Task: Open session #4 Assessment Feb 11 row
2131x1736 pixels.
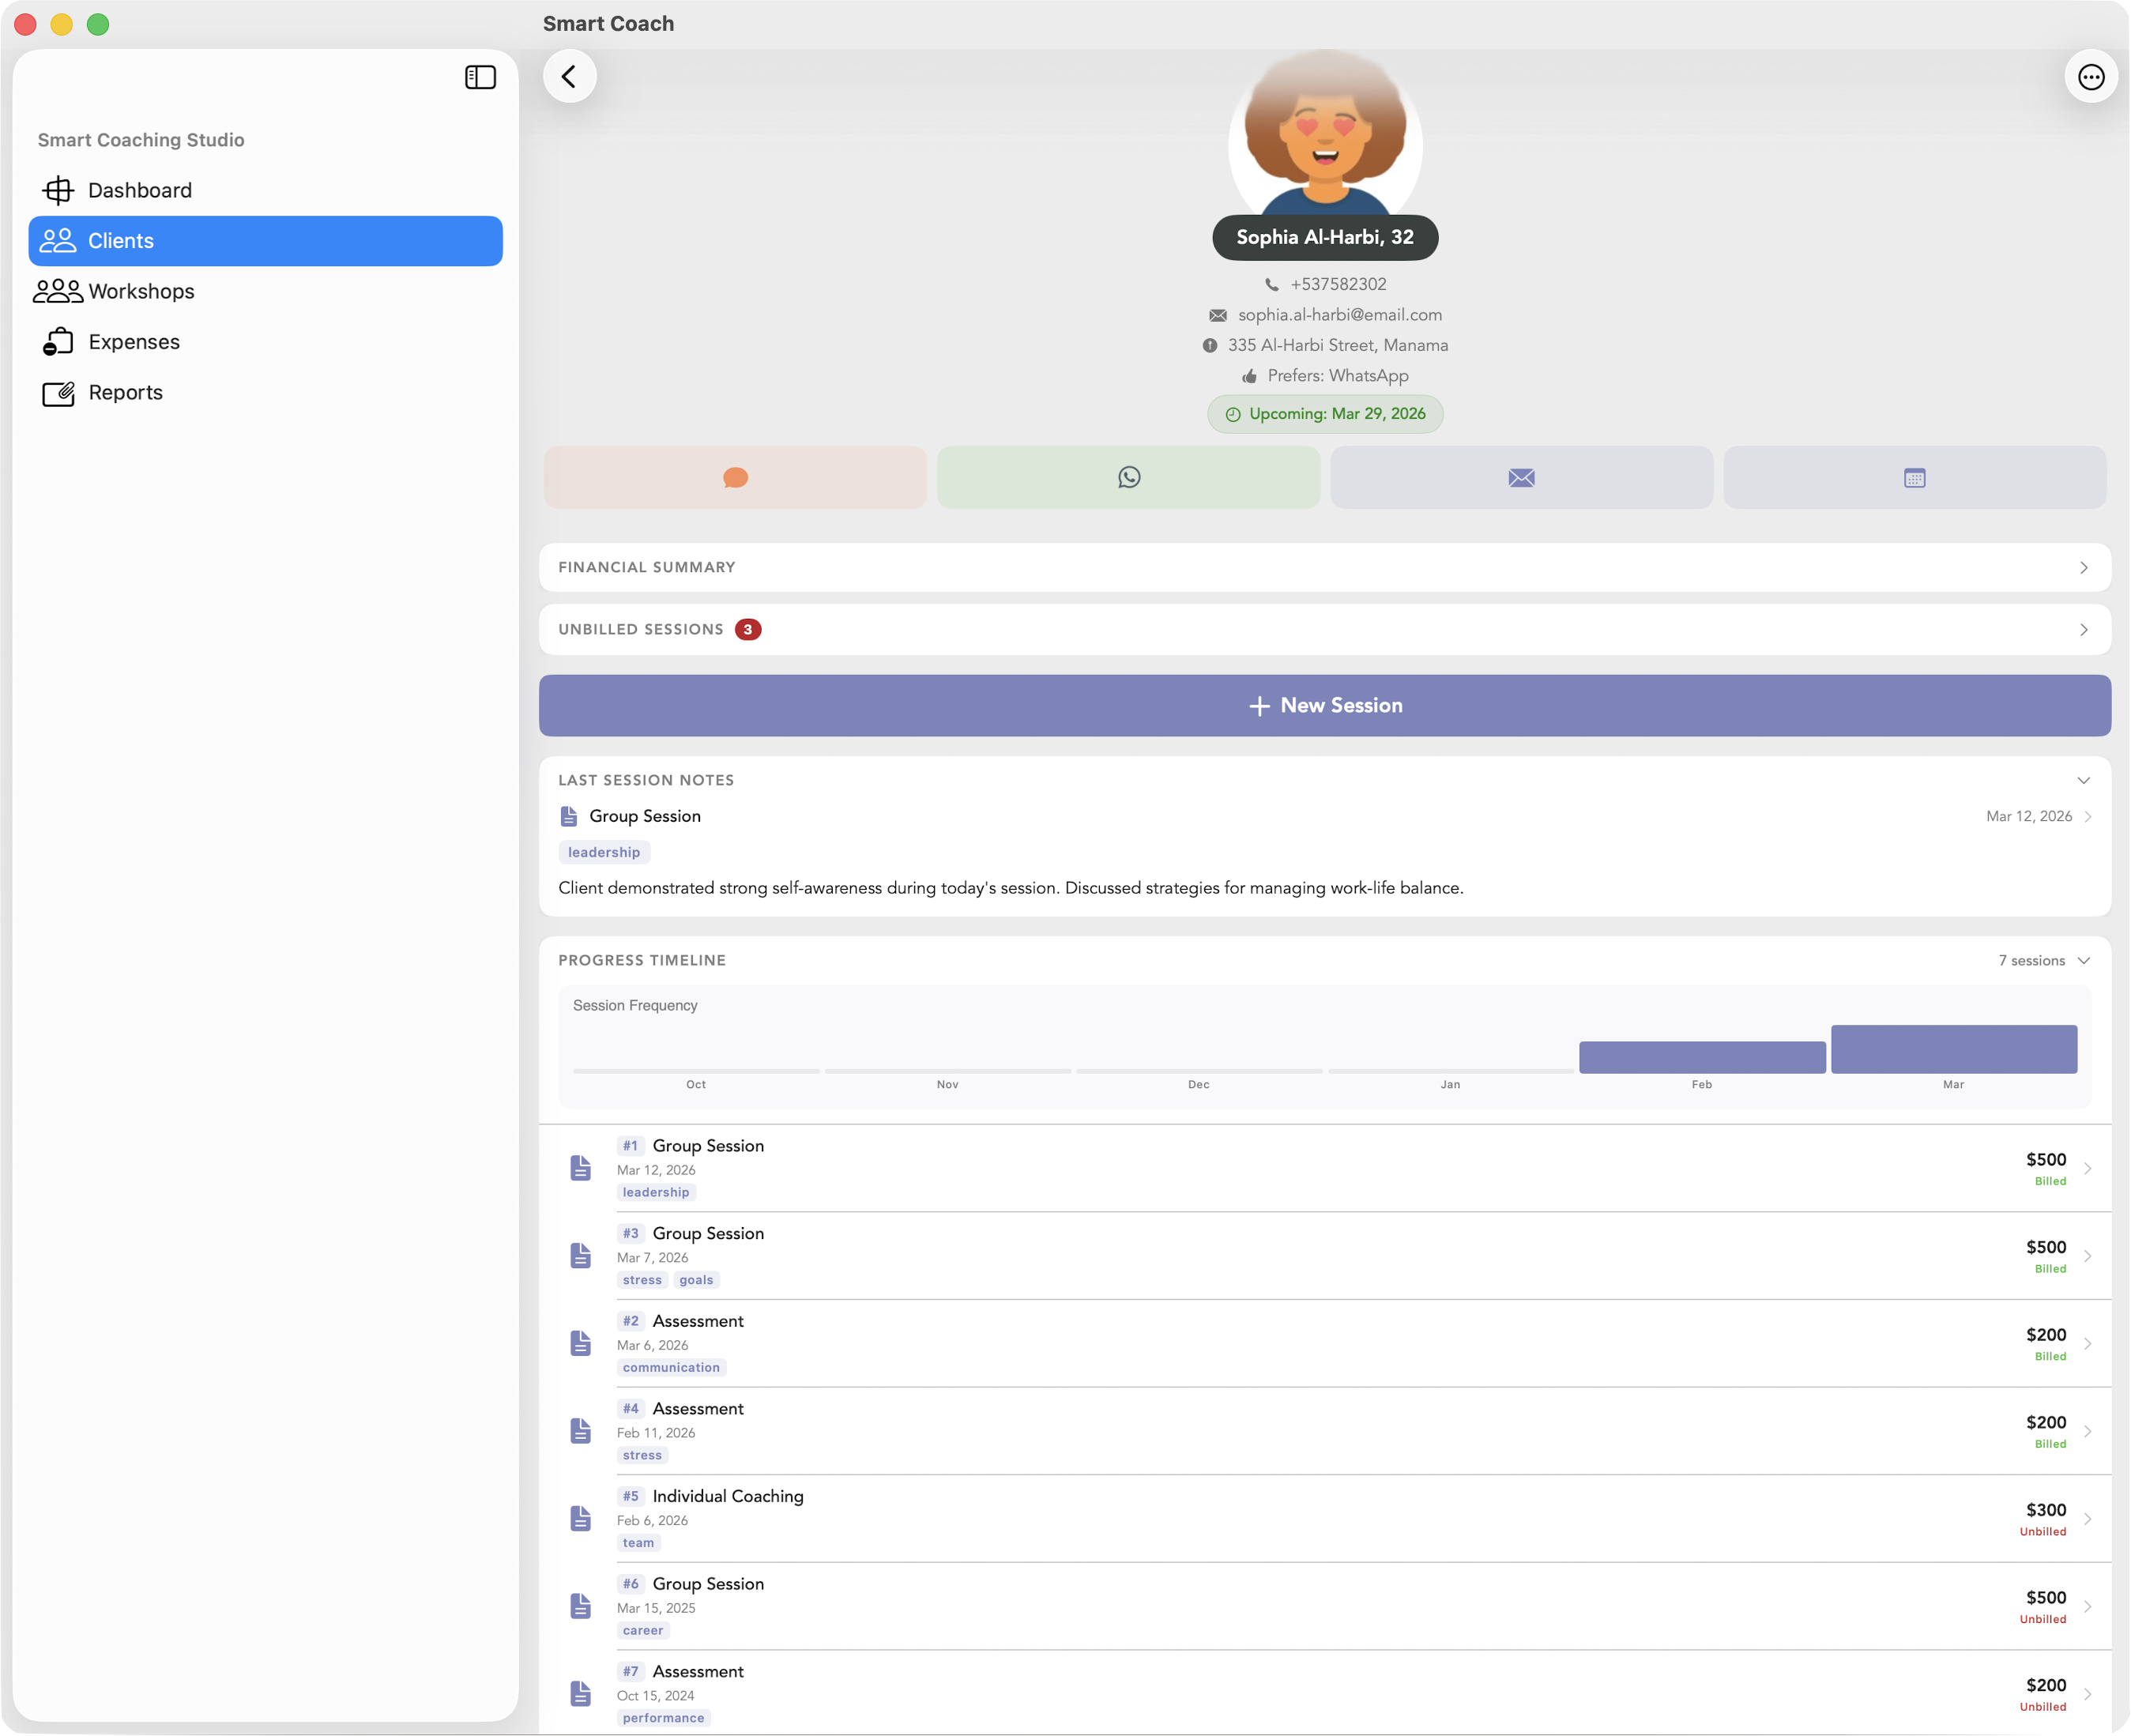Action: coord(1324,1432)
